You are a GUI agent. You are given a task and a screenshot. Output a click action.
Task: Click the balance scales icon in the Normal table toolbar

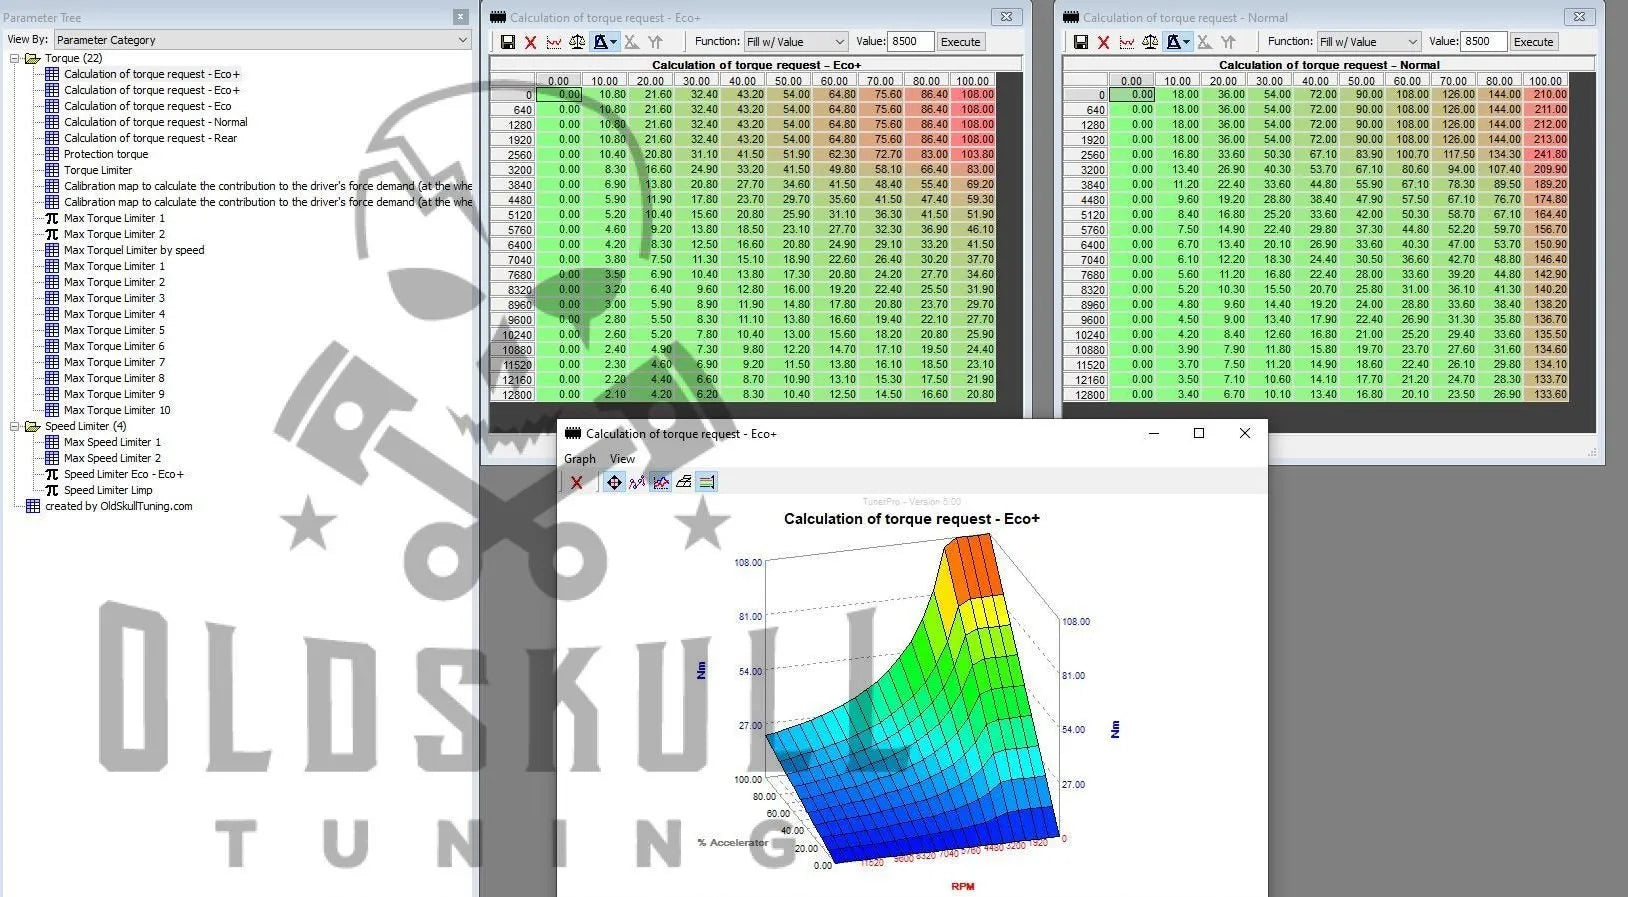coord(1150,42)
